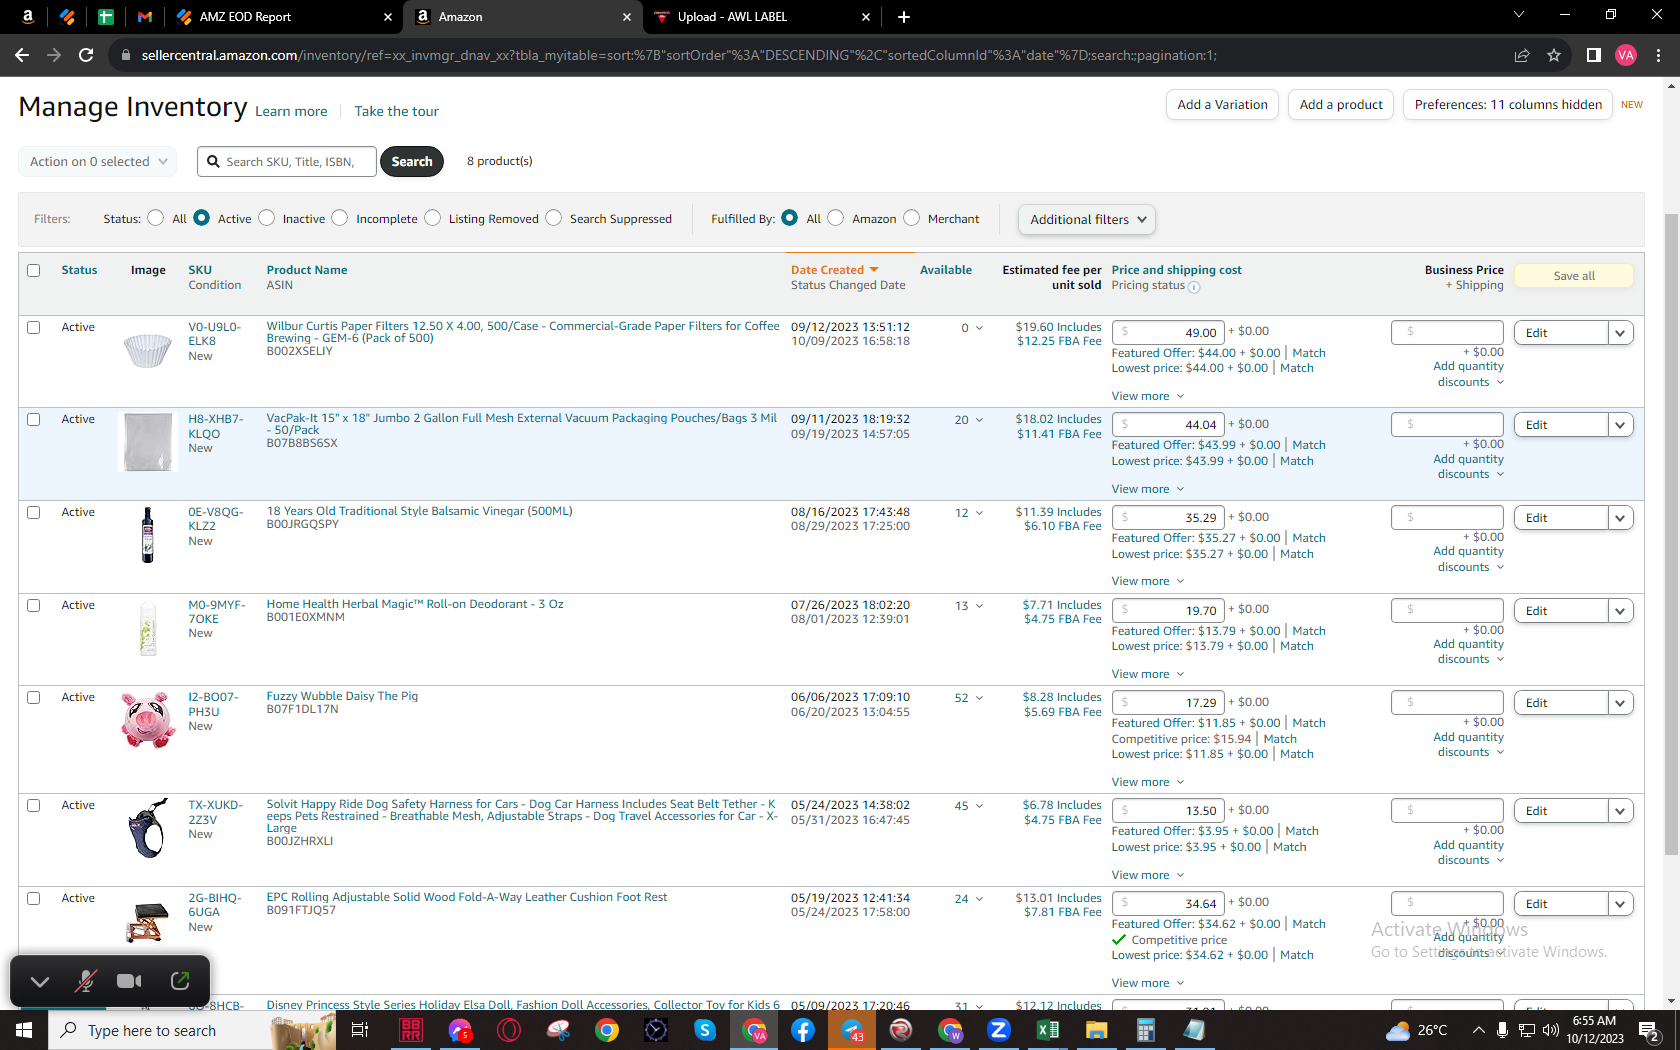Screen dimensions: 1680x1050
Task: Select Fulfilled By Merchant radio button
Action: coord(912,218)
